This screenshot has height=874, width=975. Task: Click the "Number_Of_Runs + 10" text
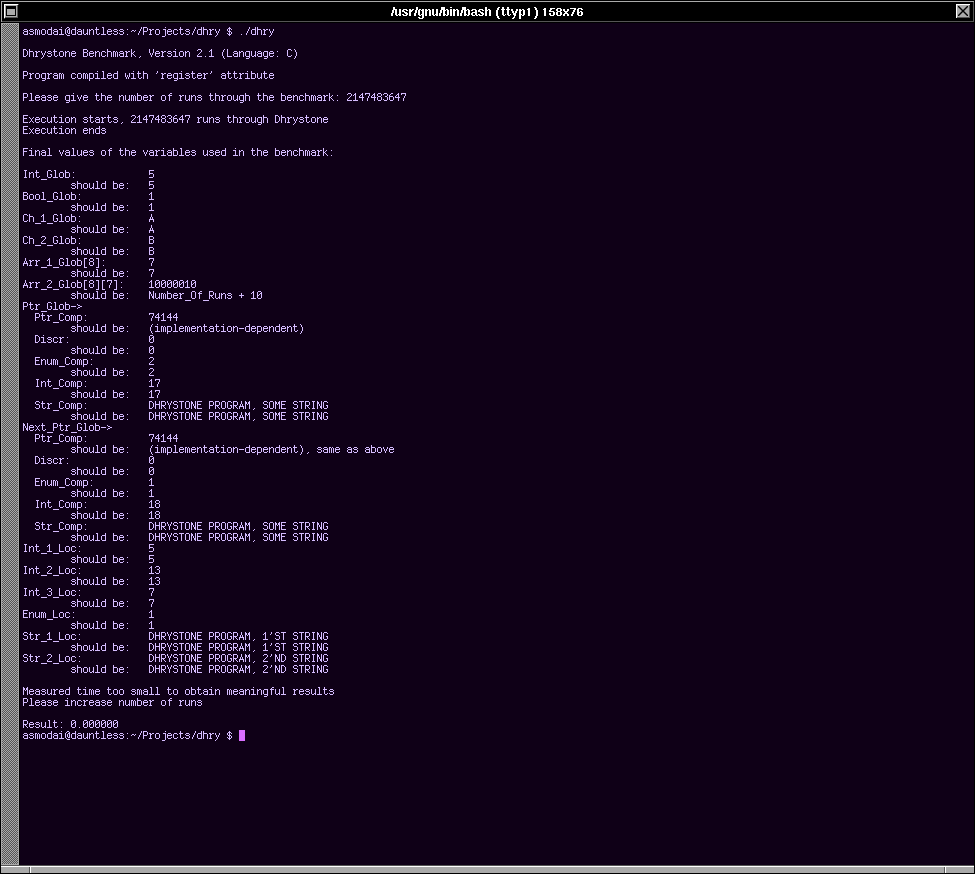(205, 296)
